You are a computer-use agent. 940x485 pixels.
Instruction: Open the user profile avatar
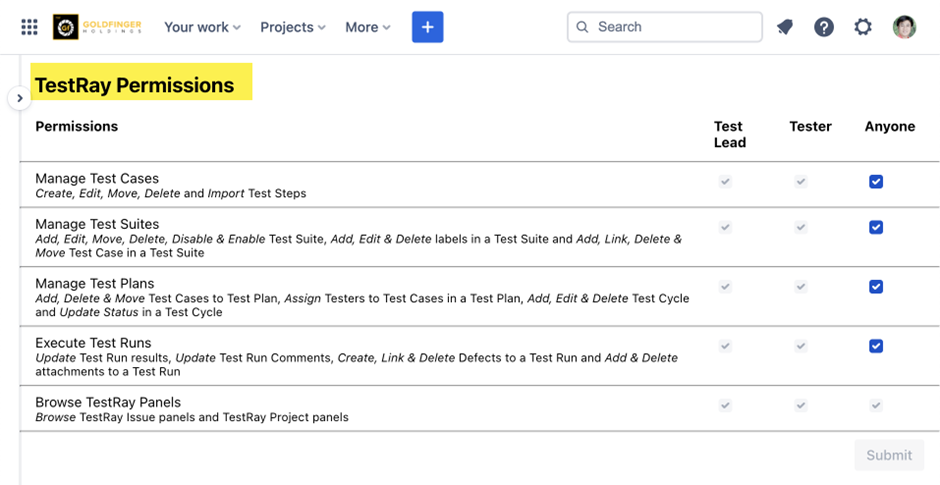[904, 27]
